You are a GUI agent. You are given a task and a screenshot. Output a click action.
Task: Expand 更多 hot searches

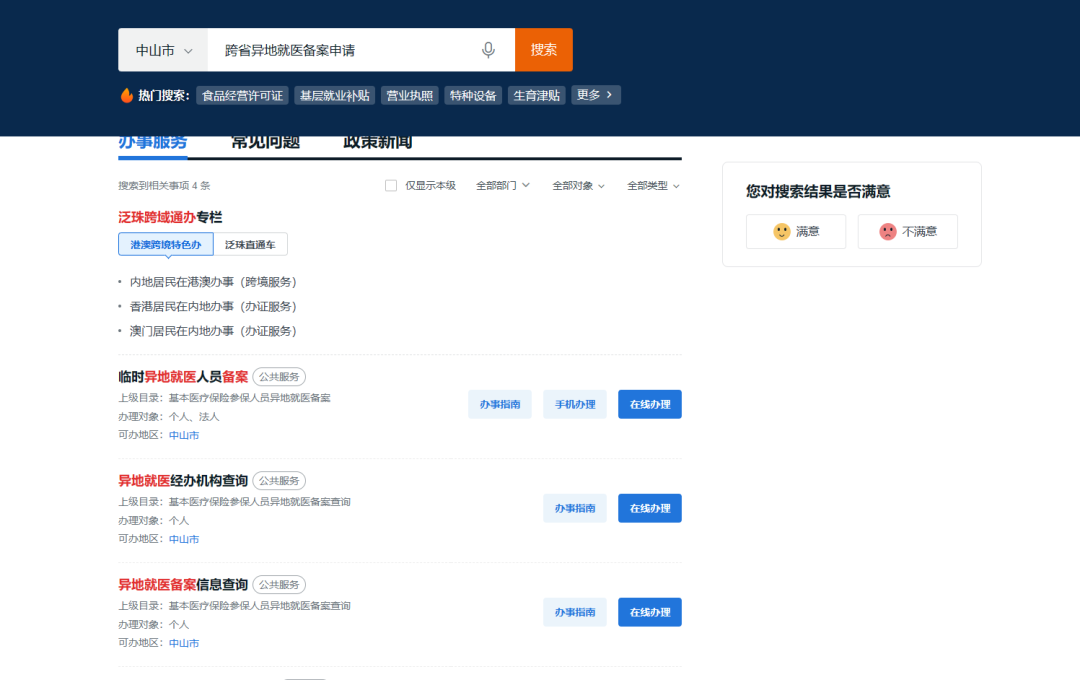click(x=596, y=95)
